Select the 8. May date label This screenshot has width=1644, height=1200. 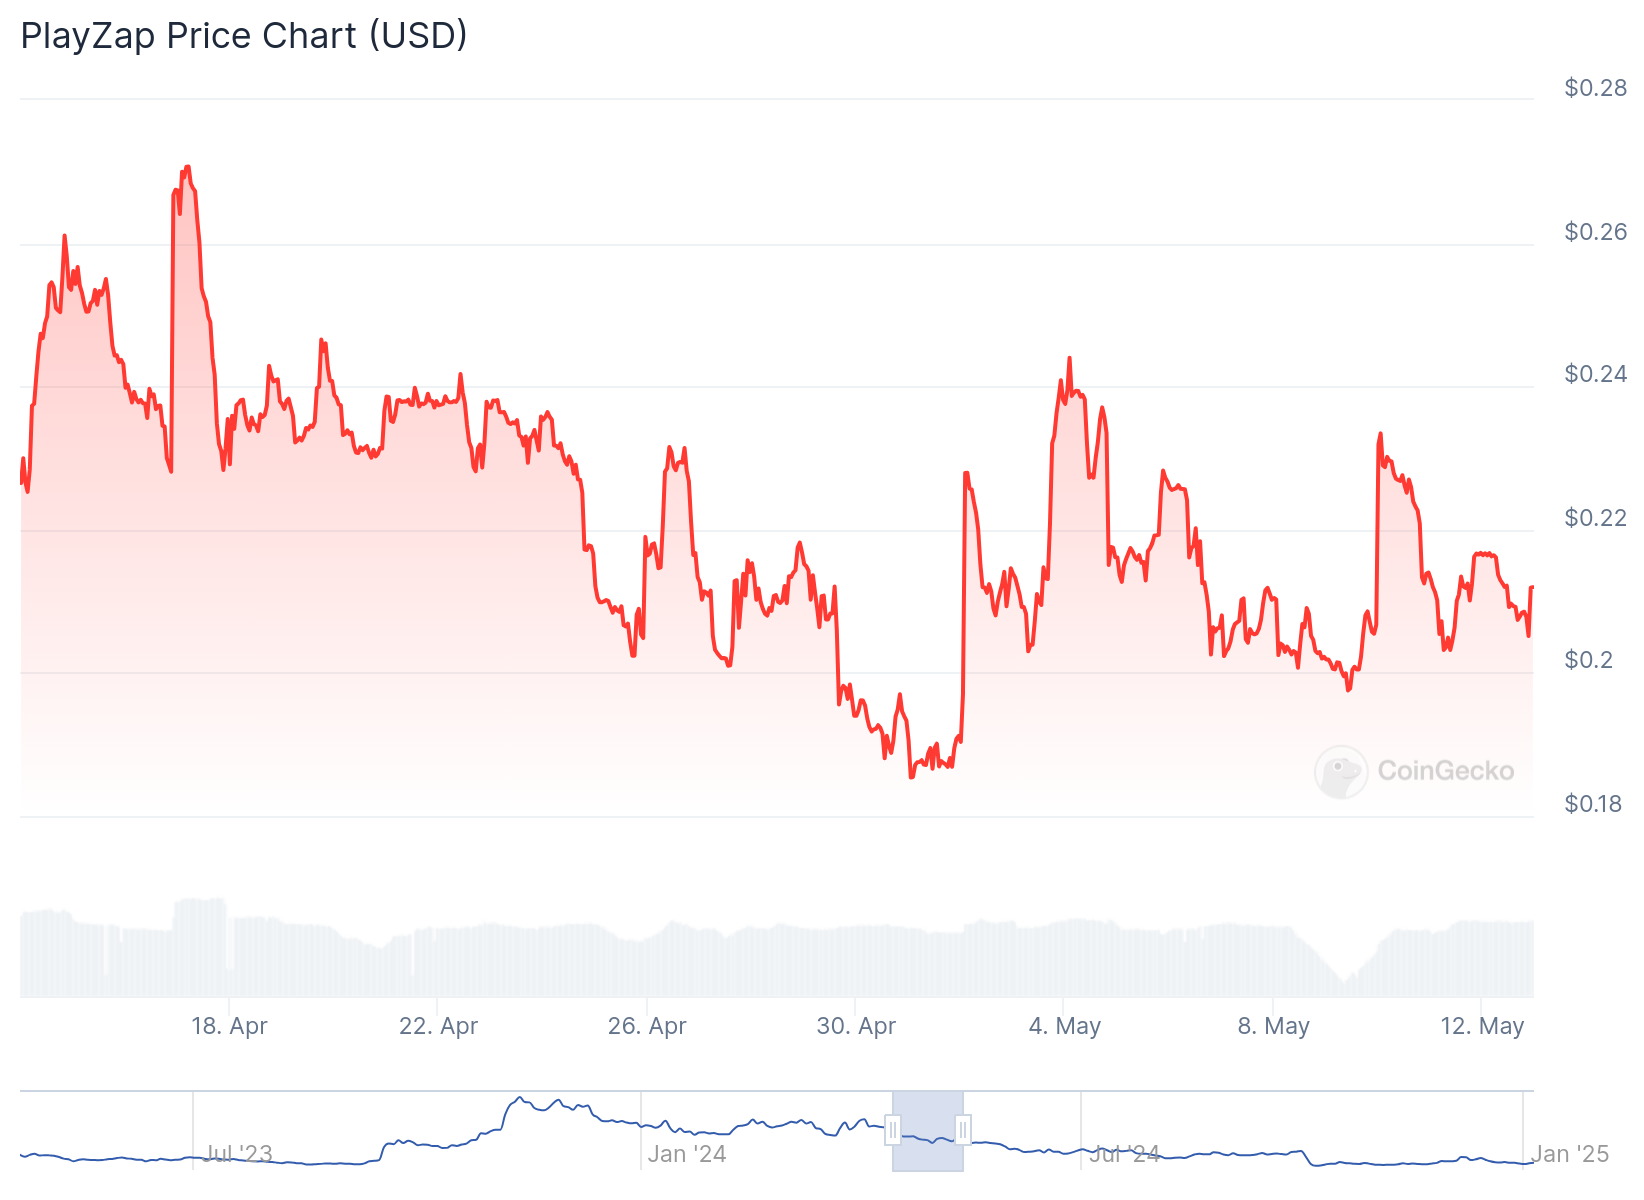pyautogui.click(x=1273, y=1026)
